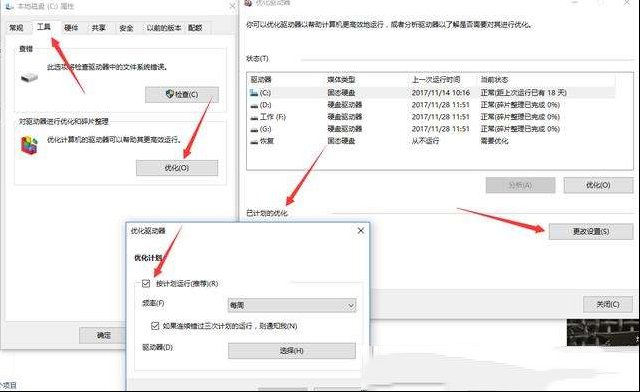Click the dropdown arrow of frequency combo

click(x=351, y=305)
